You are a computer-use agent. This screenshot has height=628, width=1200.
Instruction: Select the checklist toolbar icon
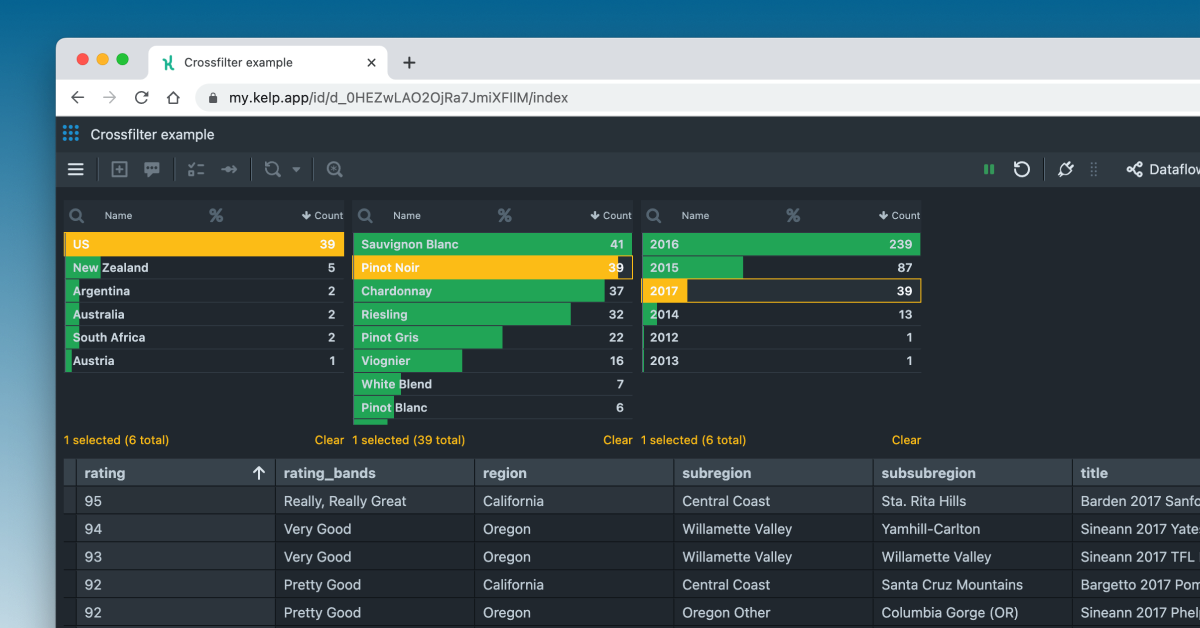point(196,169)
